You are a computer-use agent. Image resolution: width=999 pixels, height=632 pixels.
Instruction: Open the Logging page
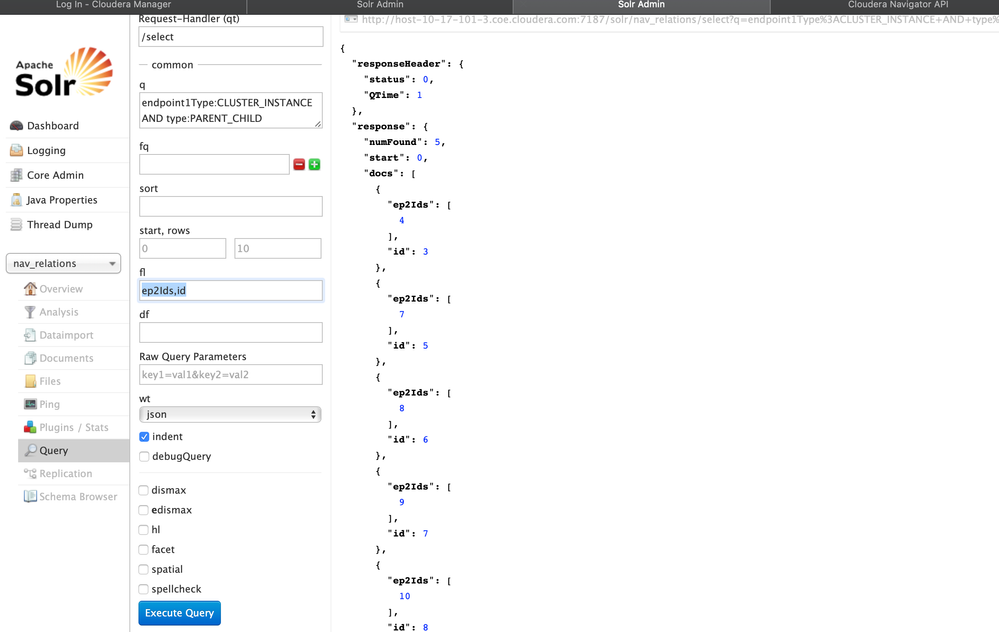[x=46, y=150]
